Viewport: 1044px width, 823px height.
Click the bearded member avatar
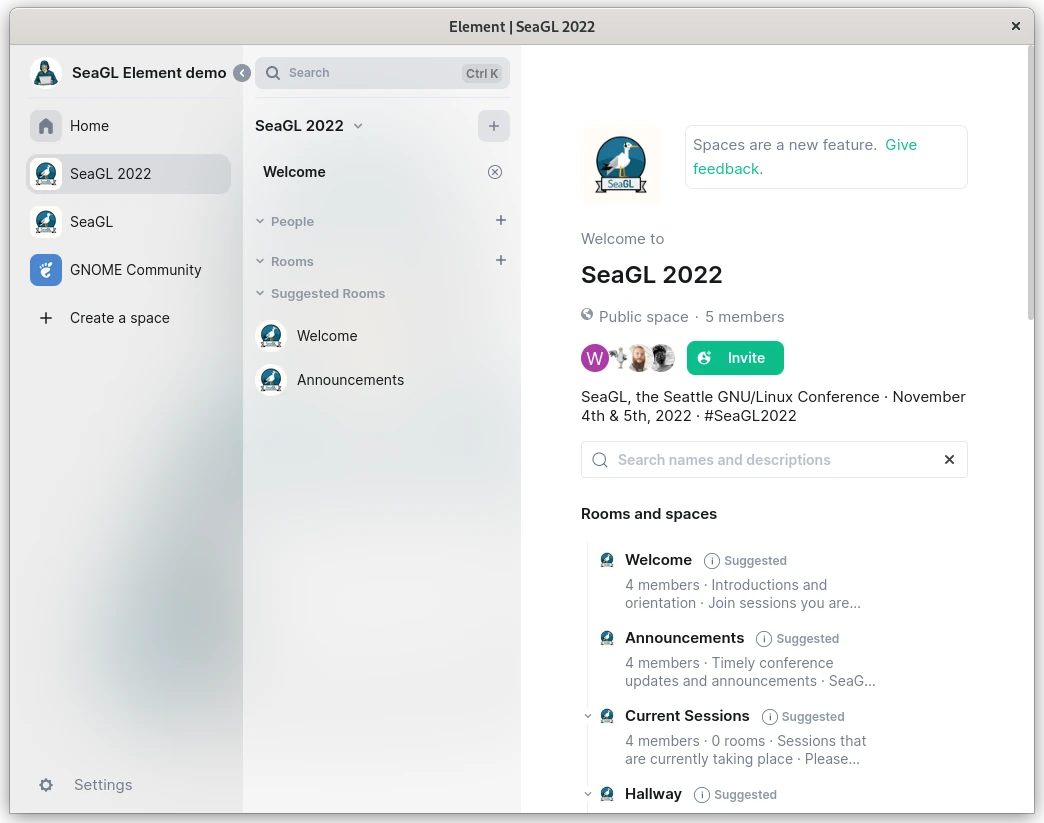638,358
